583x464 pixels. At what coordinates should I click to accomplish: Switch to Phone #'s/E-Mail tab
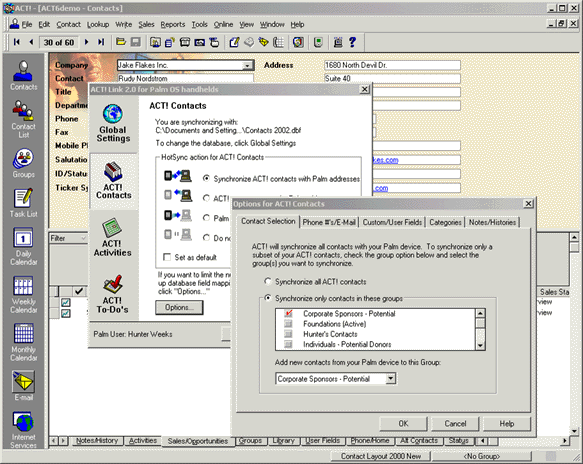click(329, 222)
